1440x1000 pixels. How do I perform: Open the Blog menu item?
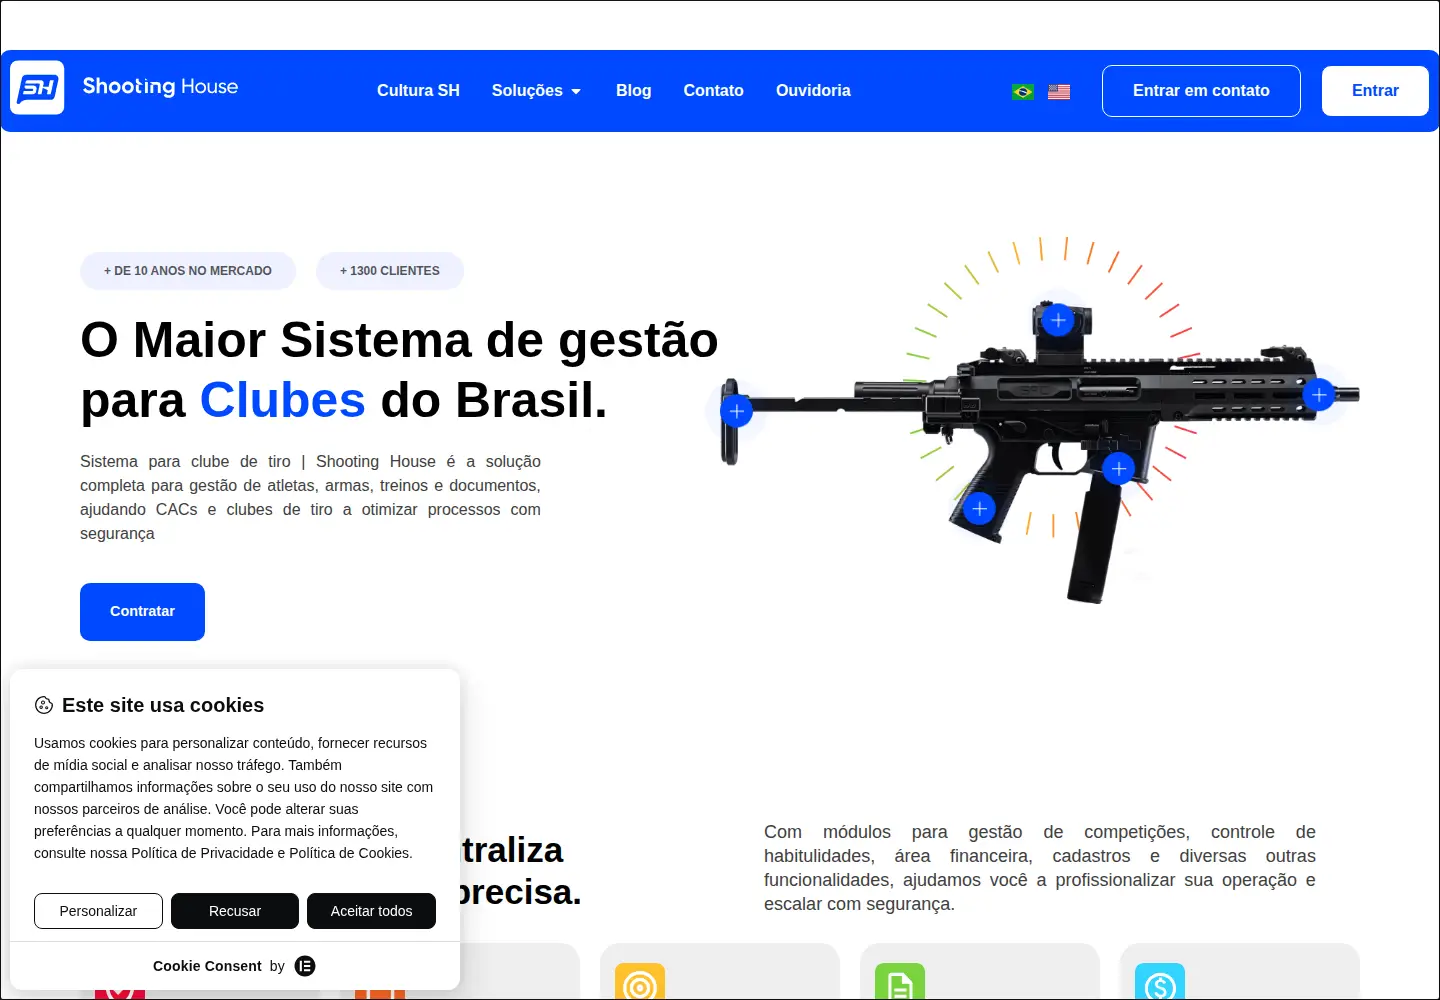(x=634, y=91)
